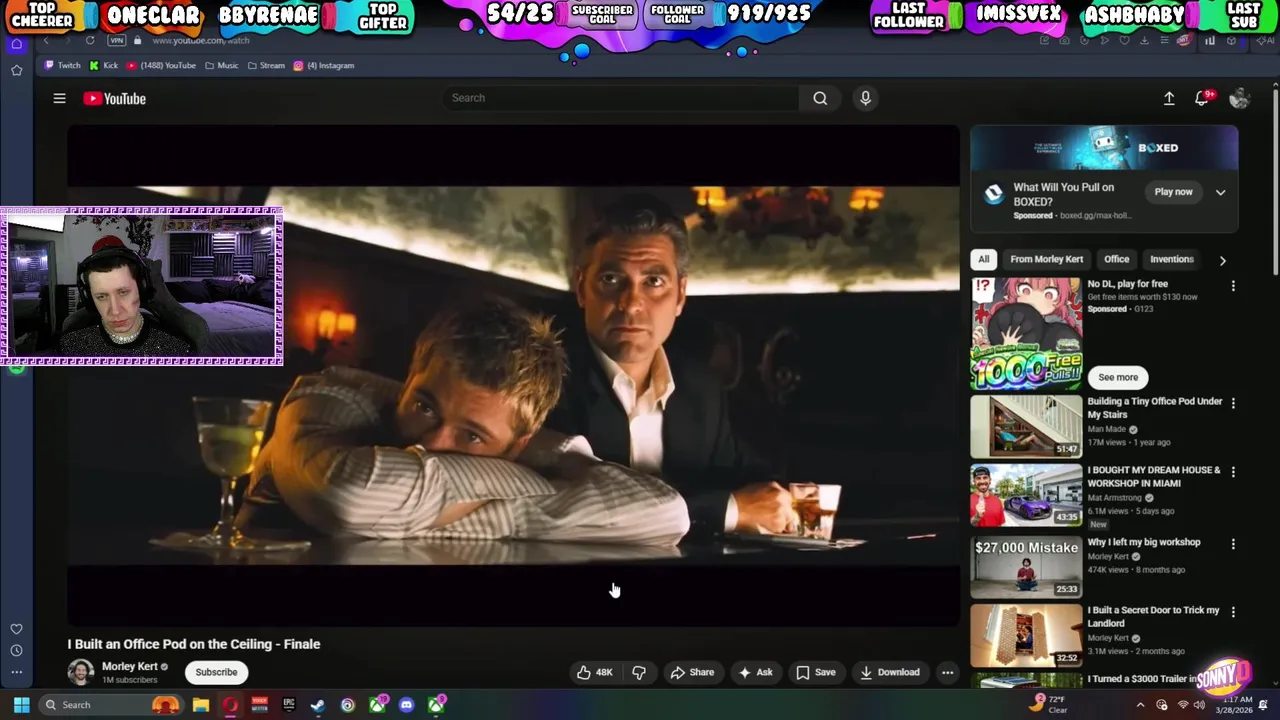Click See more on sponsored game ad

[1118, 377]
